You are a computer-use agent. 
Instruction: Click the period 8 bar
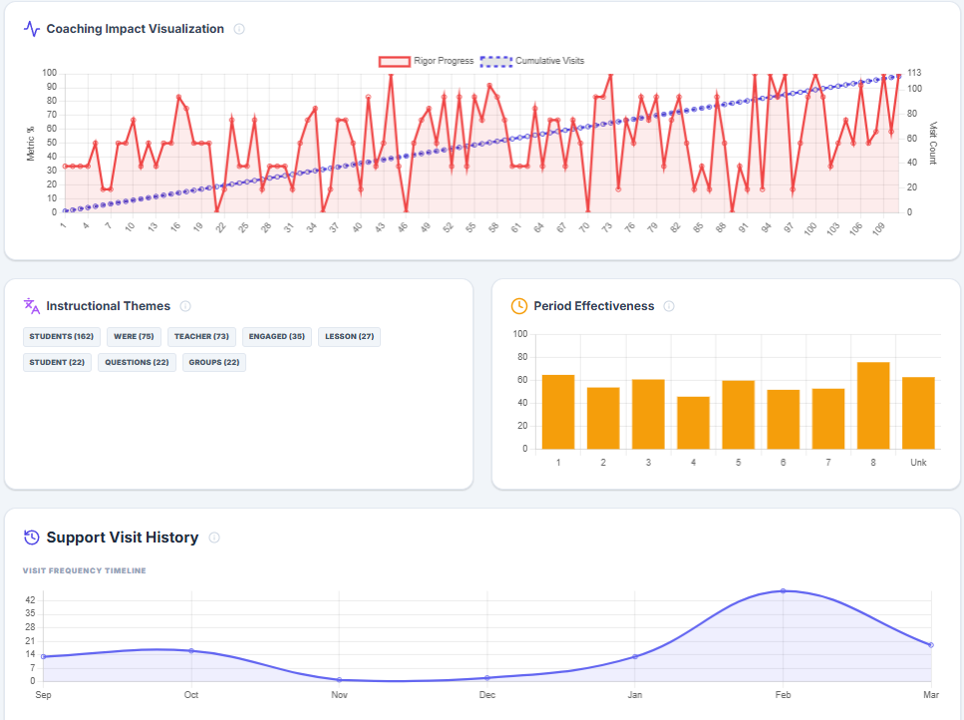[x=873, y=405]
